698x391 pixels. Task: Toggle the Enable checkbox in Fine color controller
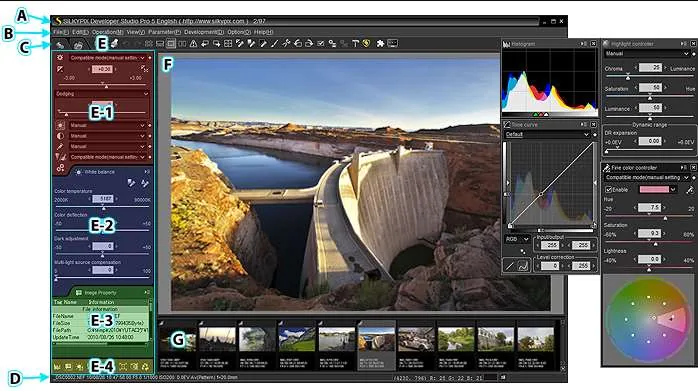coord(608,190)
